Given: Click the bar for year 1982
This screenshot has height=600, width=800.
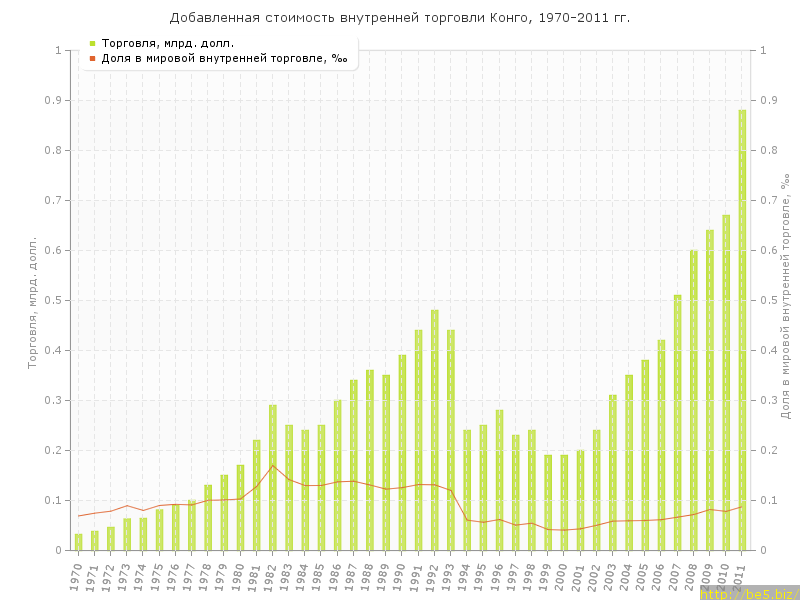Looking at the screenshot, I should pos(273,478).
